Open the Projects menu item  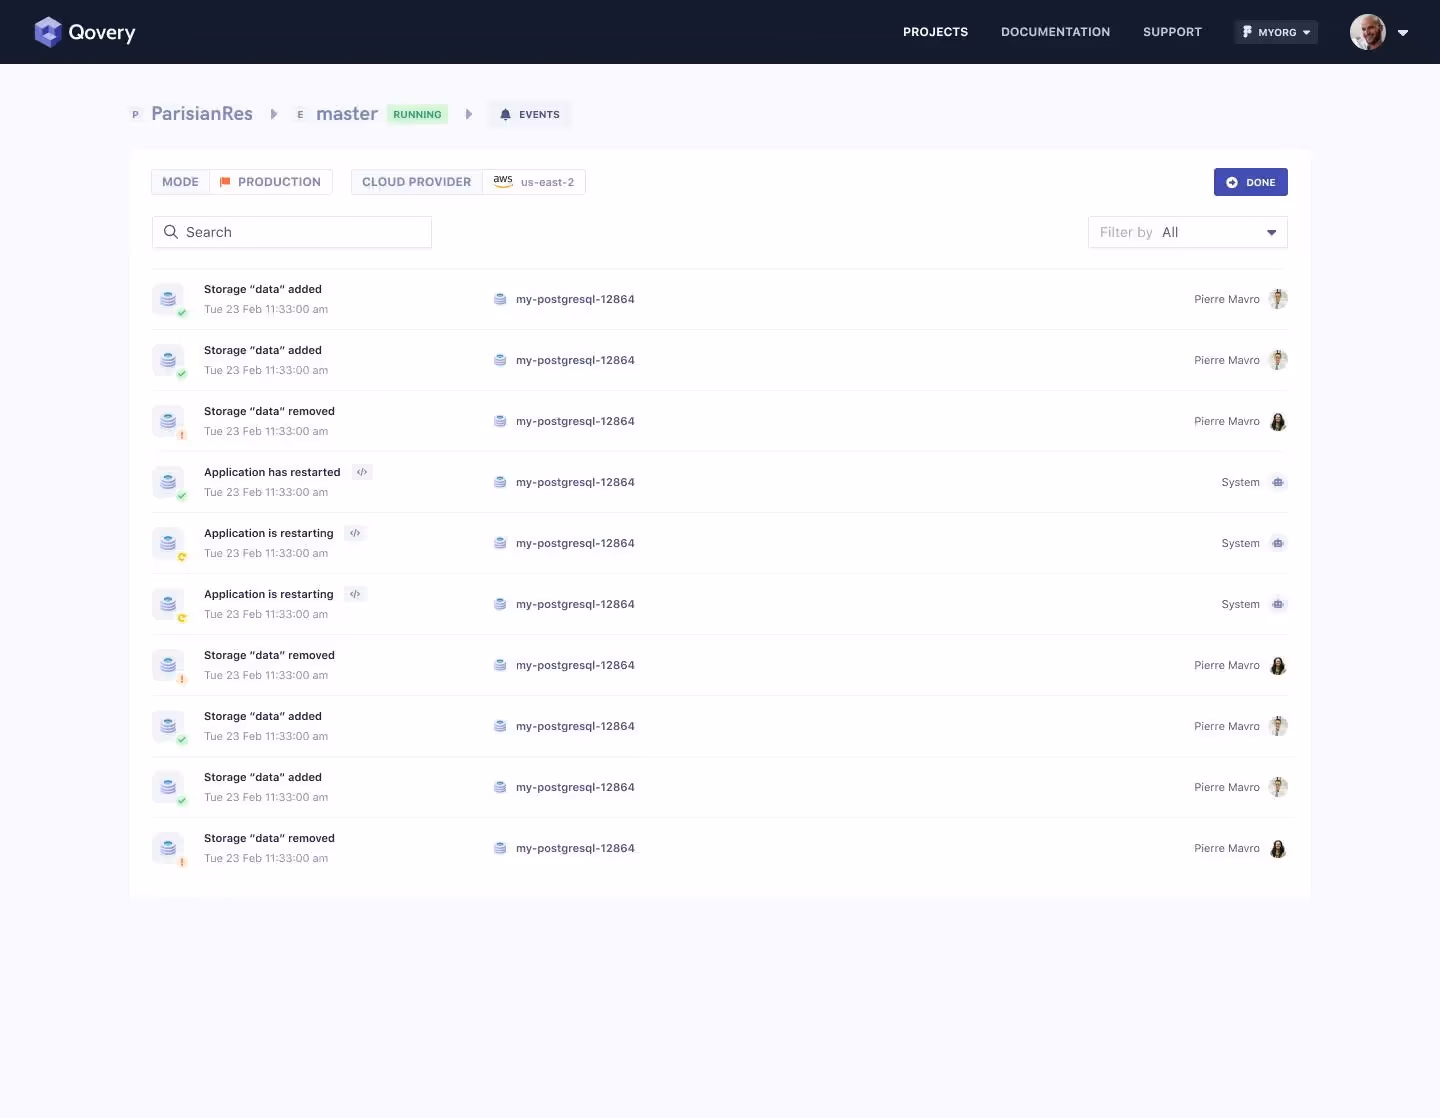coord(935,32)
